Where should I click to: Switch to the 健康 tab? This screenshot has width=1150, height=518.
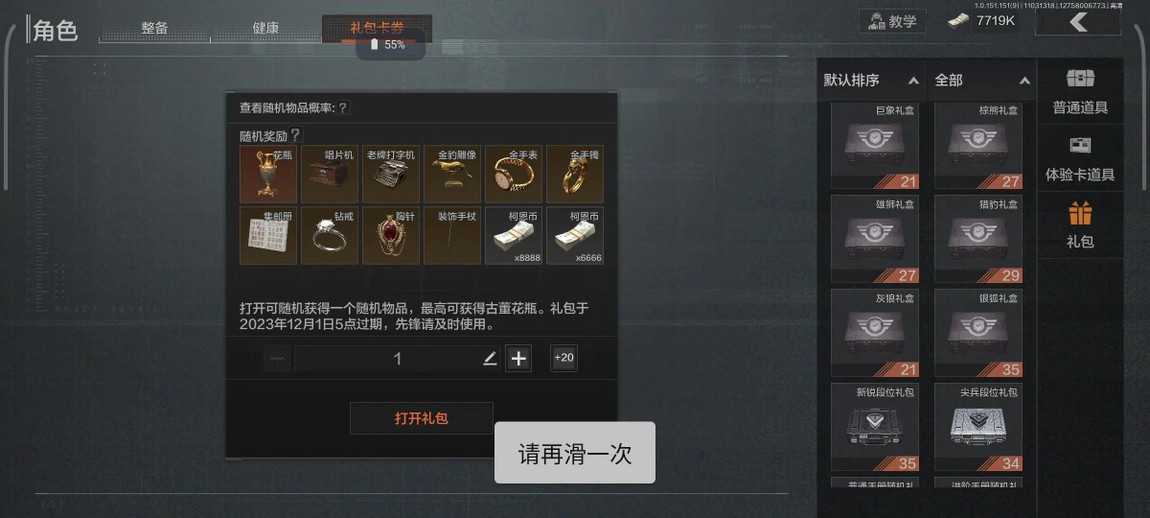pyautogui.click(x=265, y=28)
